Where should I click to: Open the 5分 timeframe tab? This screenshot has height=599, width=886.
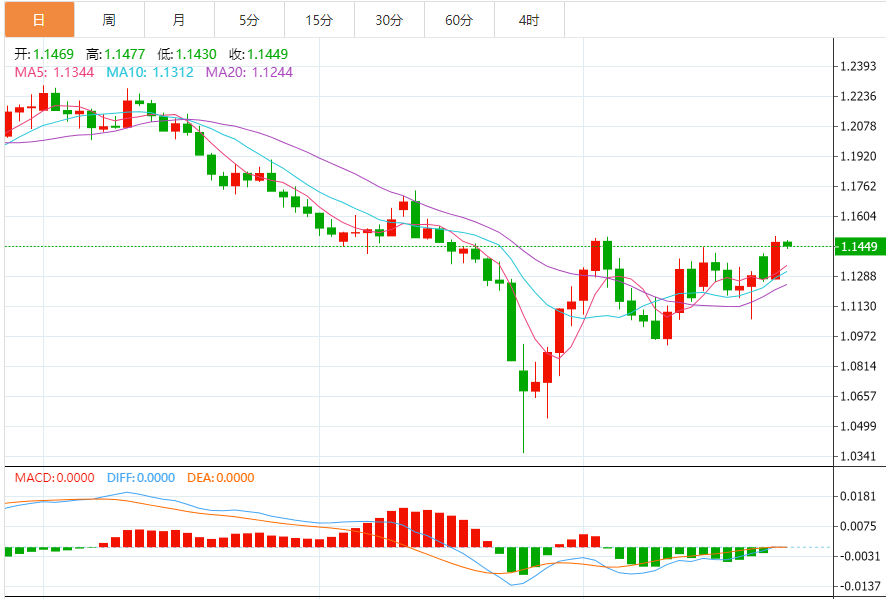[249, 20]
